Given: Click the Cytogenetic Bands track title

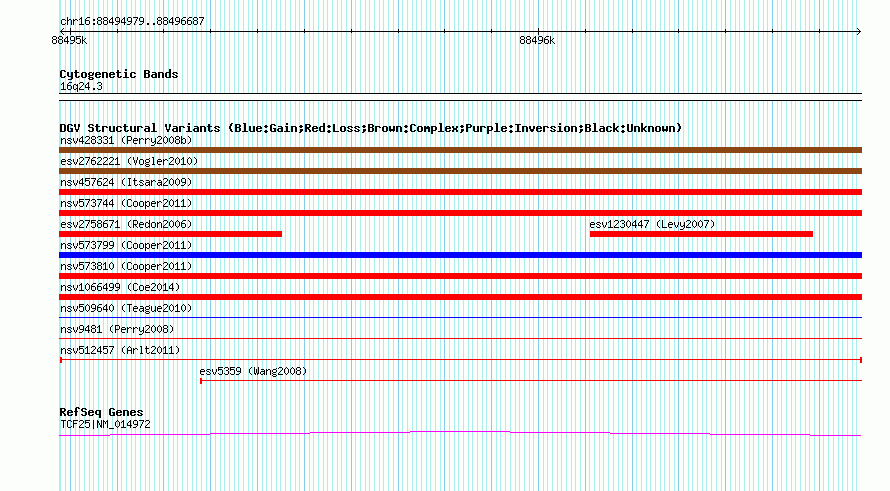Looking at the screenshot, I should [x=119, y=74].
